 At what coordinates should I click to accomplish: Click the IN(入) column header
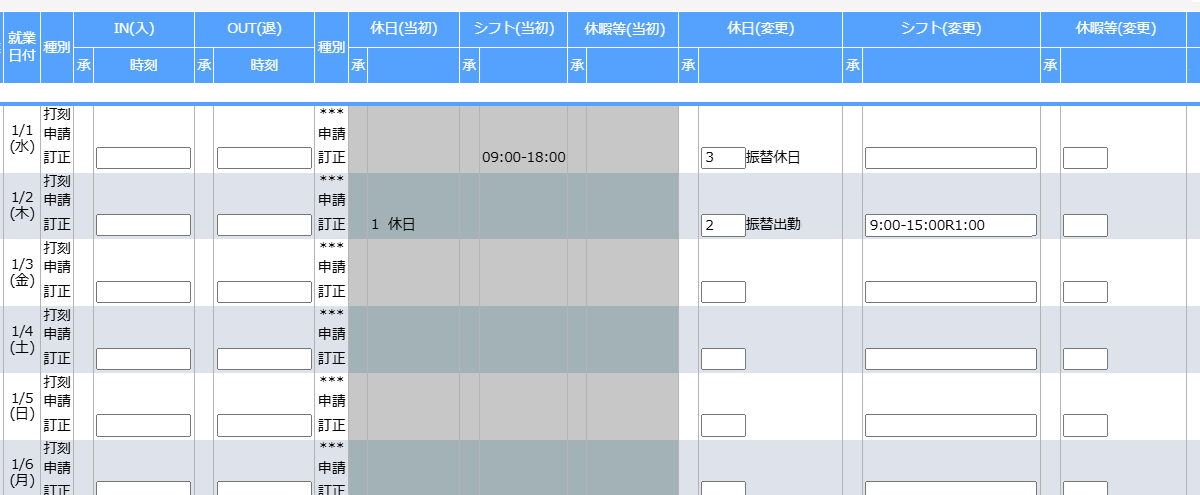(x=134, y=29)
